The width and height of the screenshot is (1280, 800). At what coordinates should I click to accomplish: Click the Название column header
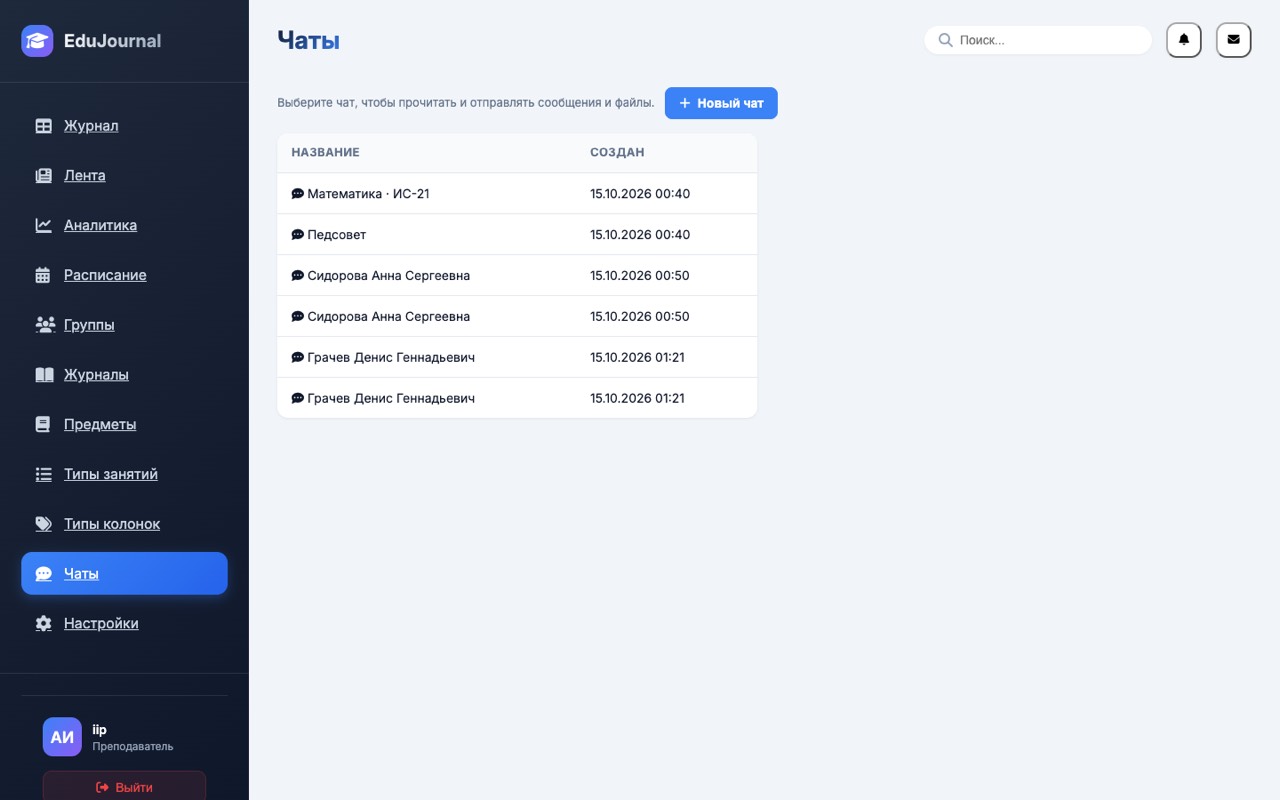tap(325, 153)
